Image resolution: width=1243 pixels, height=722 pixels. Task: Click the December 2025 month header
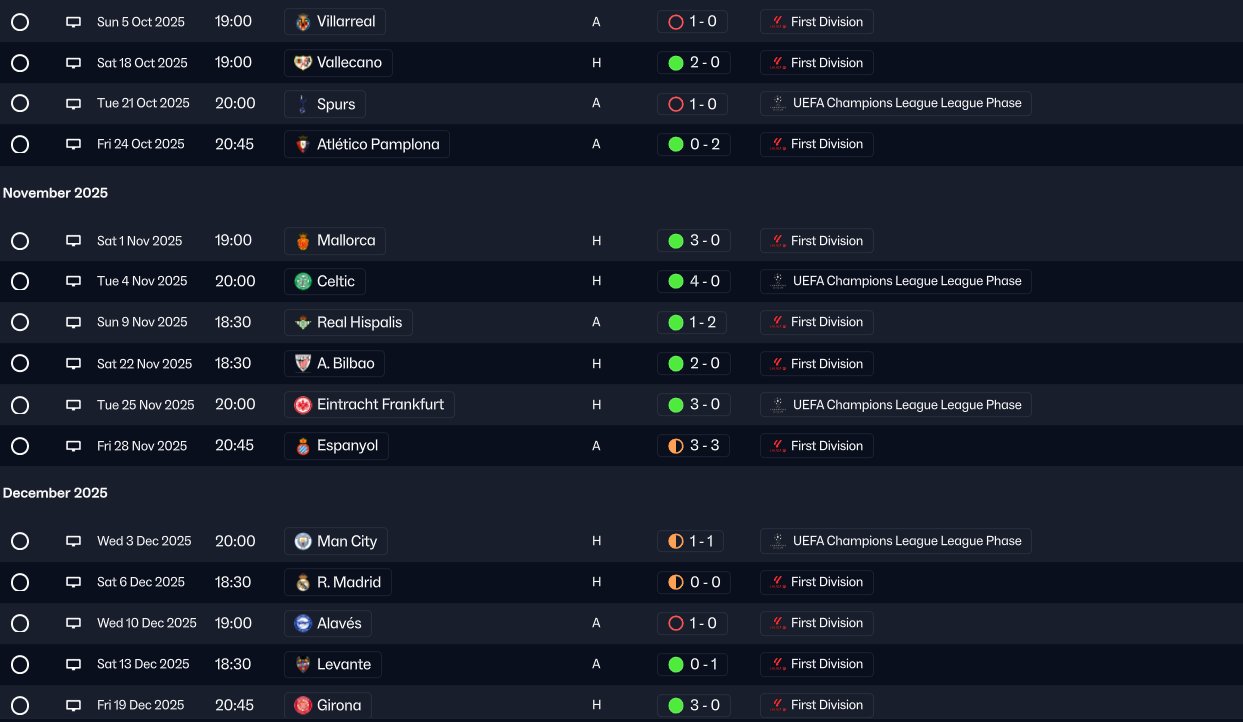(x=55, y=493)
